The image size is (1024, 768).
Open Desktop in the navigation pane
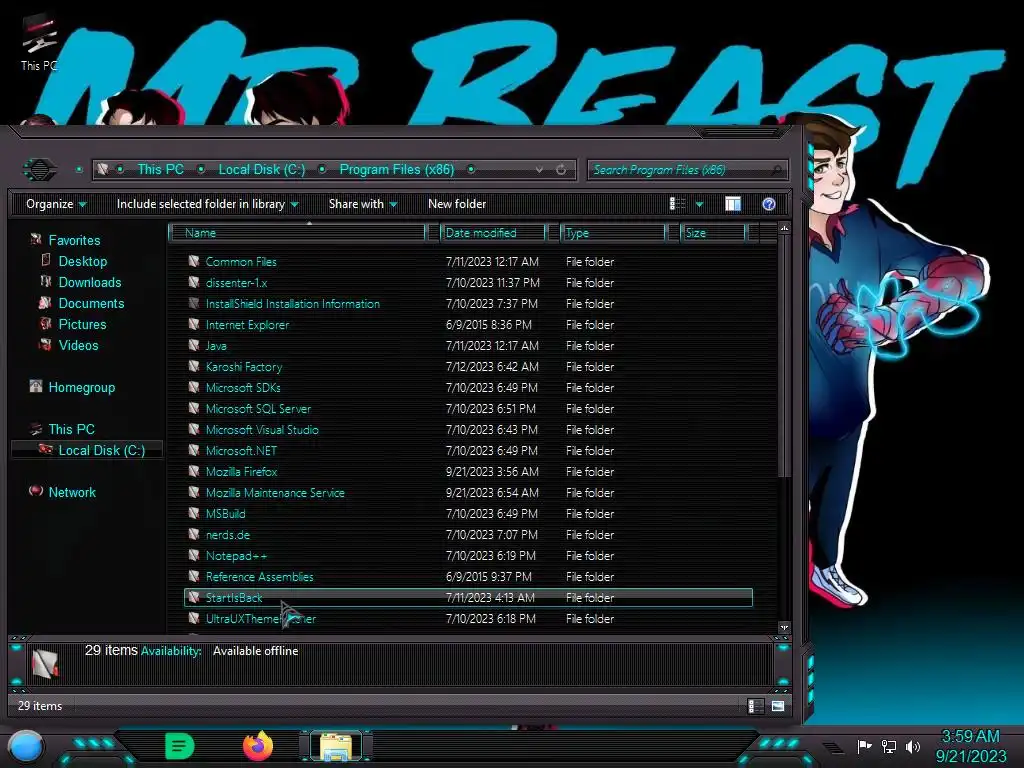pyautogui.click(x=83, y=261)
